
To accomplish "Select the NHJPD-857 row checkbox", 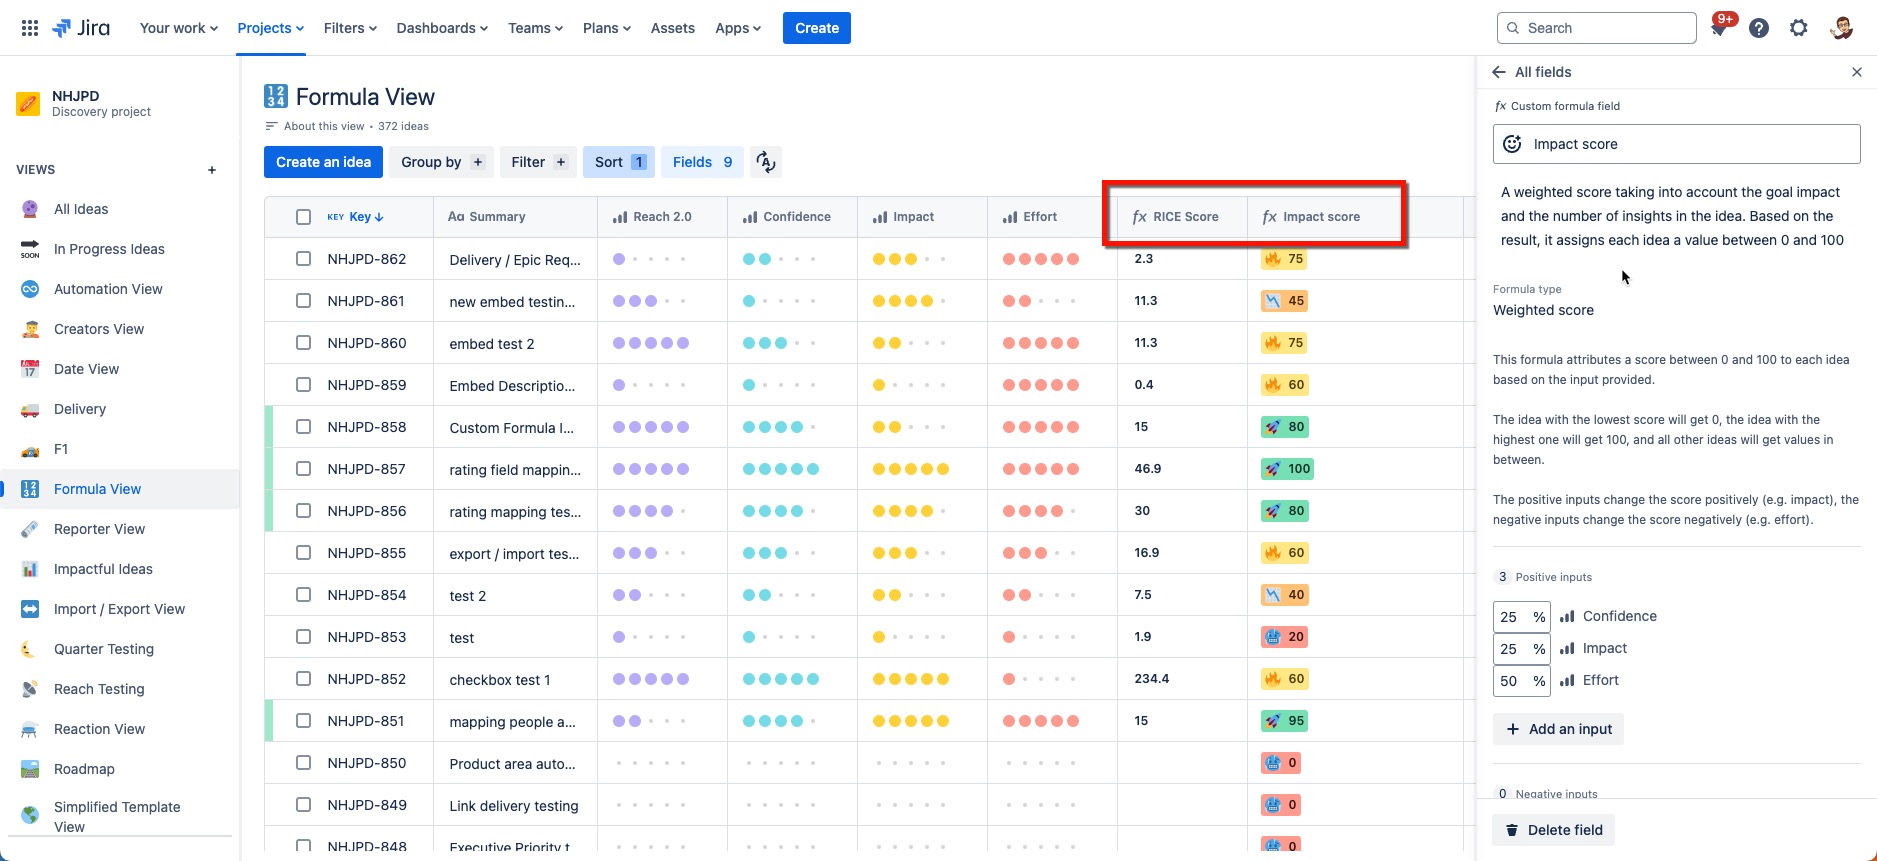I will pyautogui.click(x=304, y=469).
